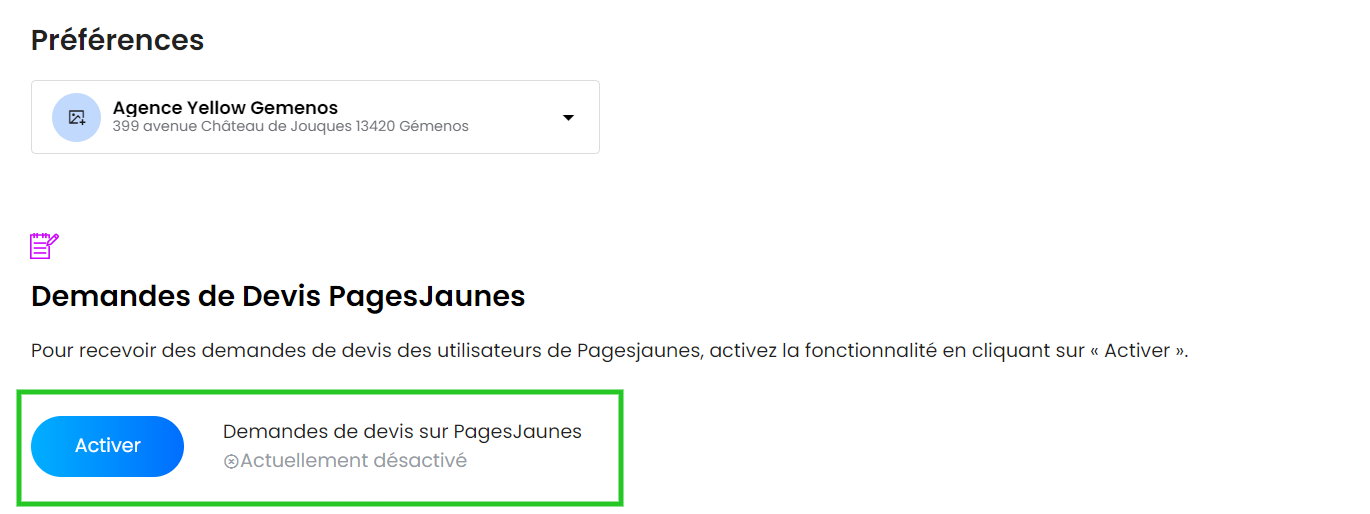Click the Actuellement désactivé status text
1370x514 pixels.
tap(353, 461)
